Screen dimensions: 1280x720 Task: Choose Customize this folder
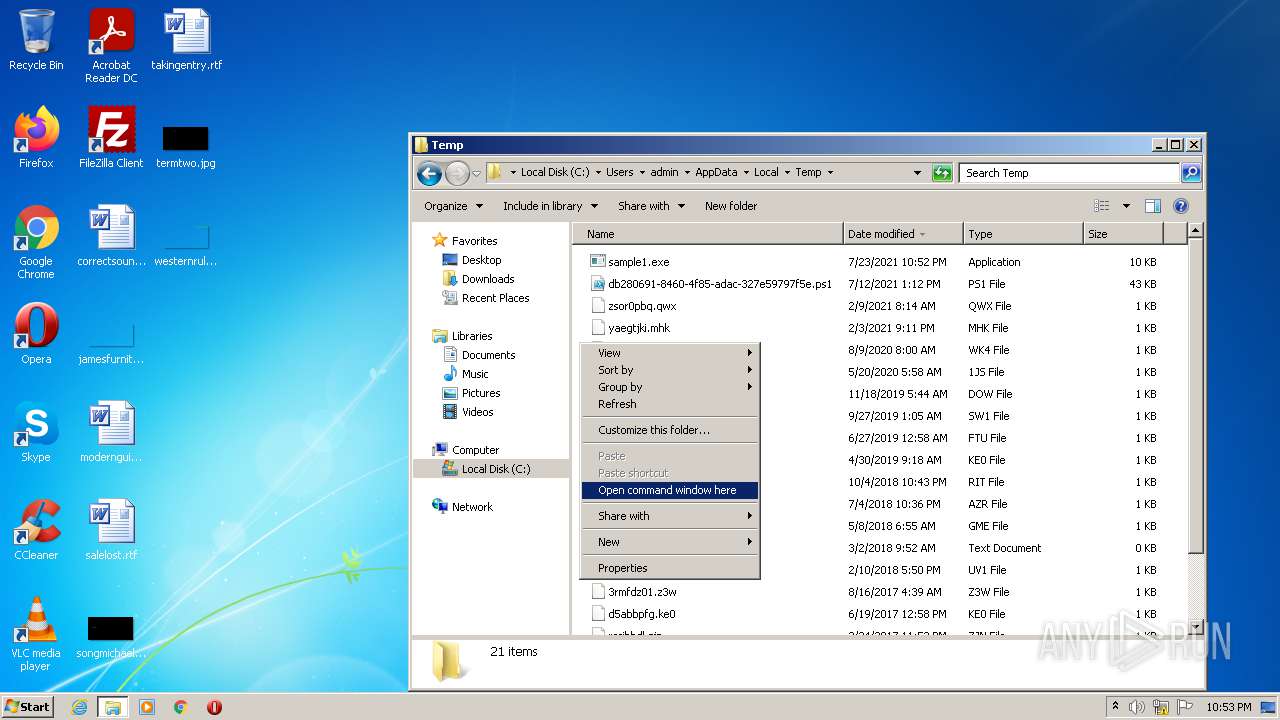(x=670, y=430)
